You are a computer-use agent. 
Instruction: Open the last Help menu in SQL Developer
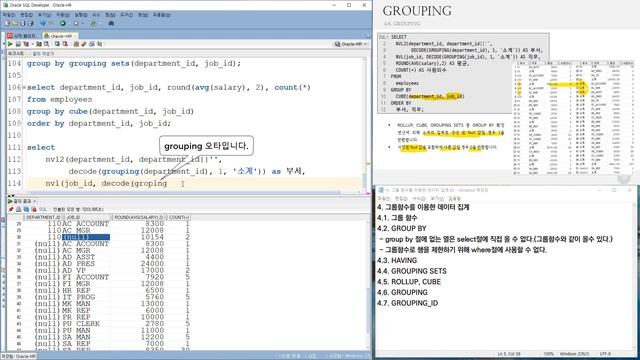click(x=162, y=15)
